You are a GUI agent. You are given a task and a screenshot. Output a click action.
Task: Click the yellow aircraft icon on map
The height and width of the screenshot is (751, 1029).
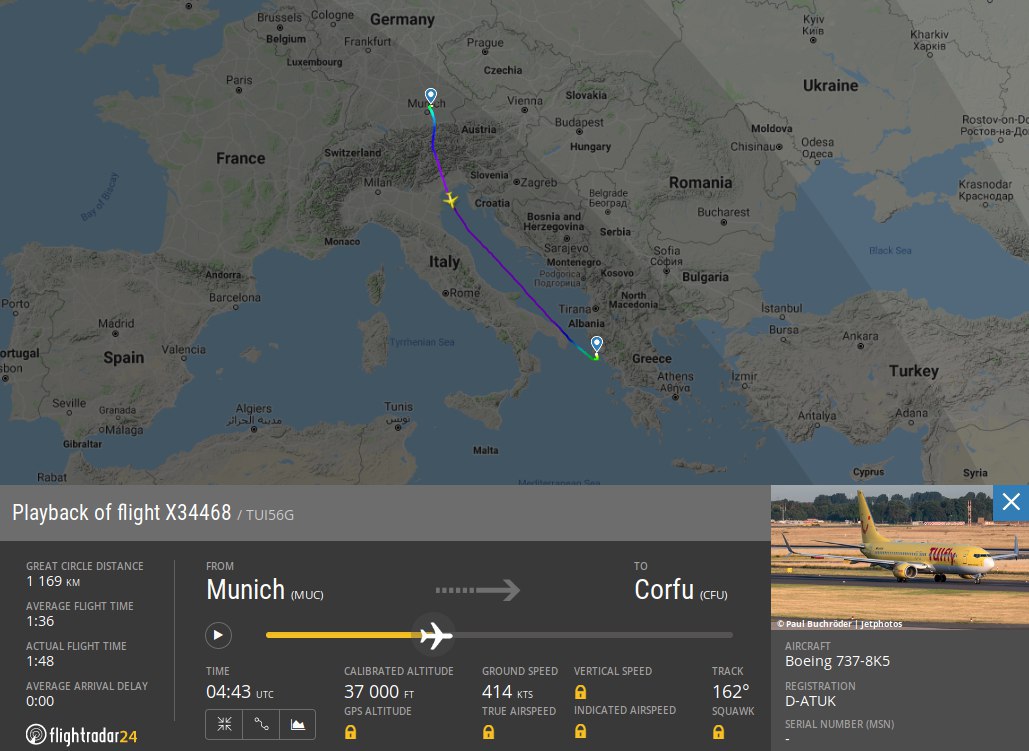[450, 199]
